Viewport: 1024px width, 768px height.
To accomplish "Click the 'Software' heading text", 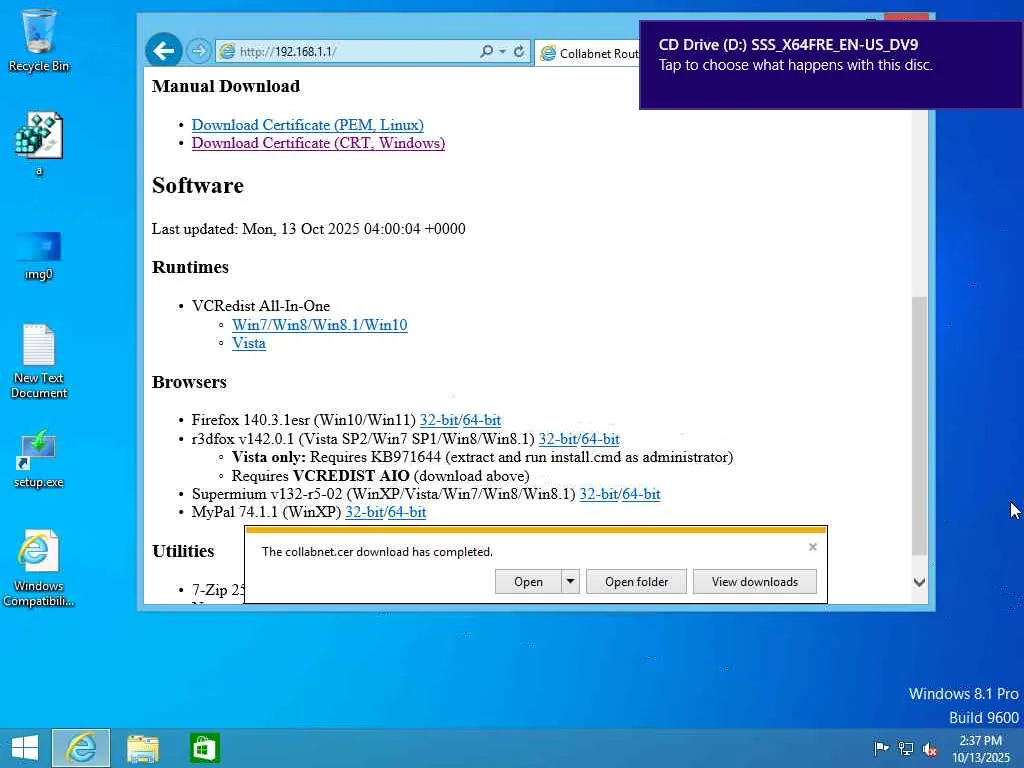I will 198,185.
